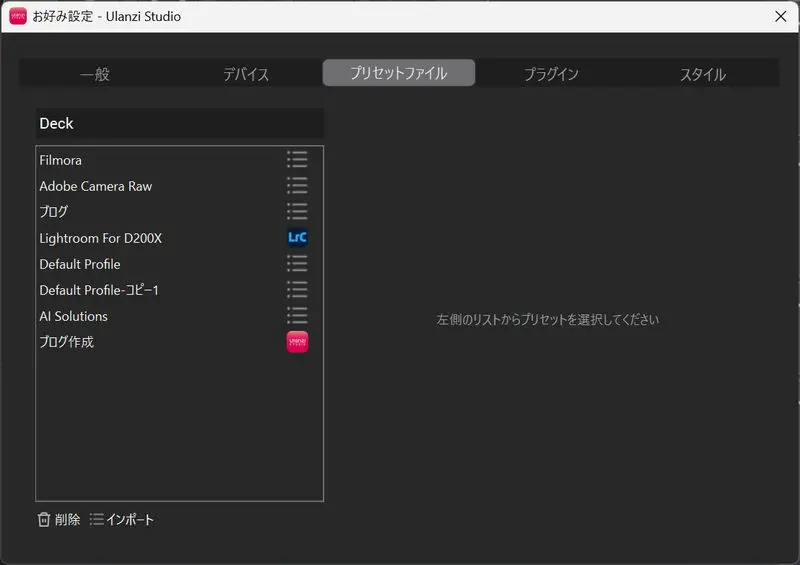This screenshot has width=800, height=565.
Task: Close the お好み設定 window
Action: (780, 16)
